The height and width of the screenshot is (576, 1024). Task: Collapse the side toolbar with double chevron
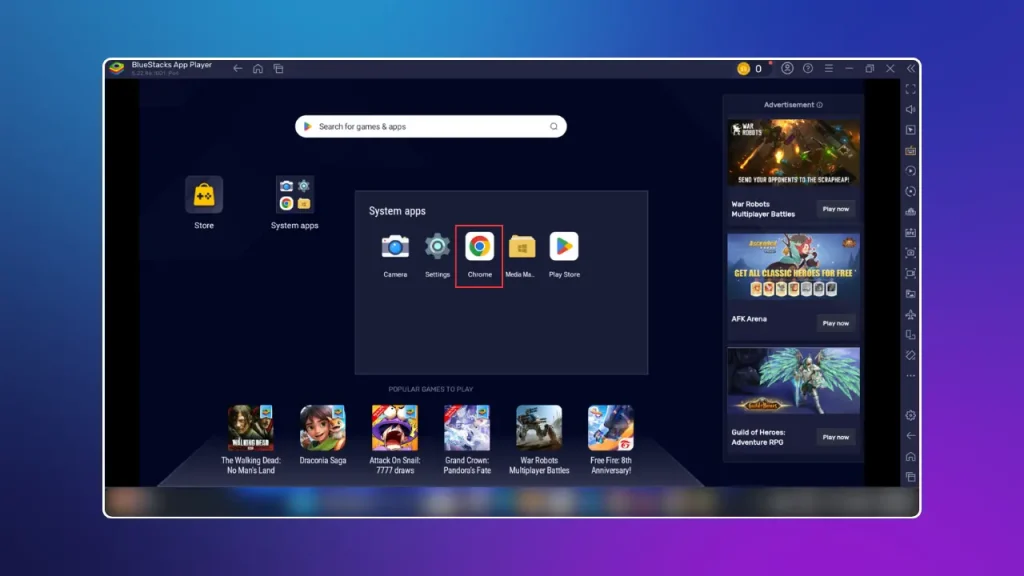(x=911, y=69)
